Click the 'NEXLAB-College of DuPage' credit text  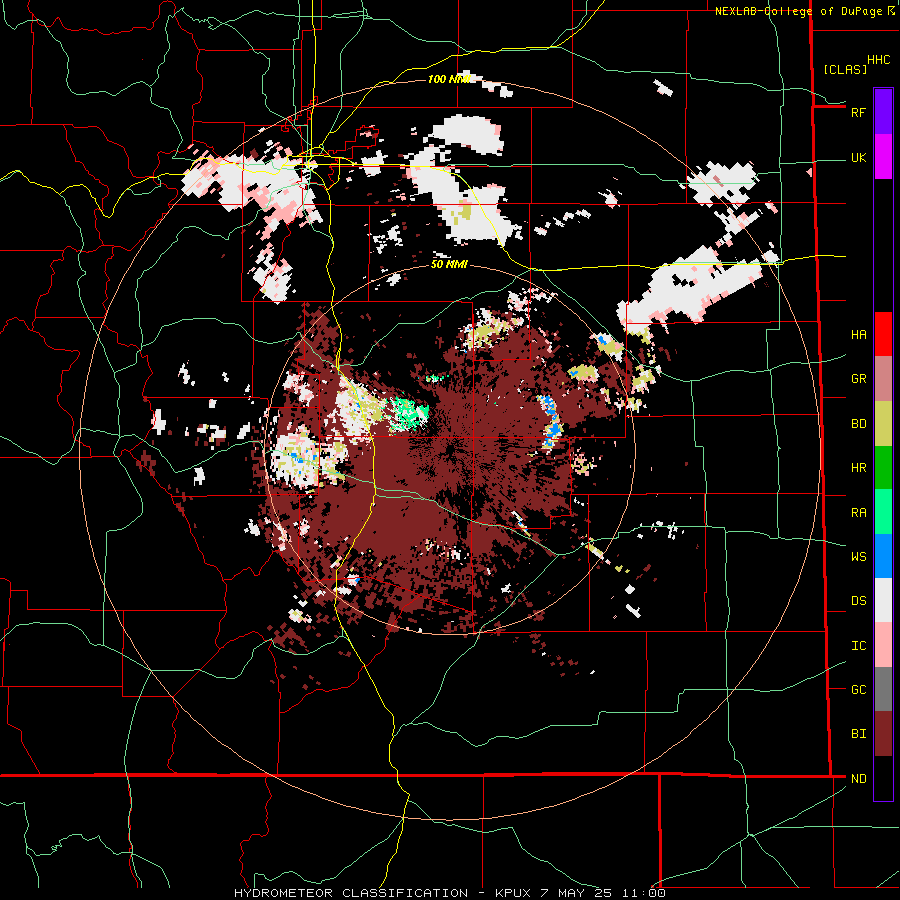(x=799, y=11)
